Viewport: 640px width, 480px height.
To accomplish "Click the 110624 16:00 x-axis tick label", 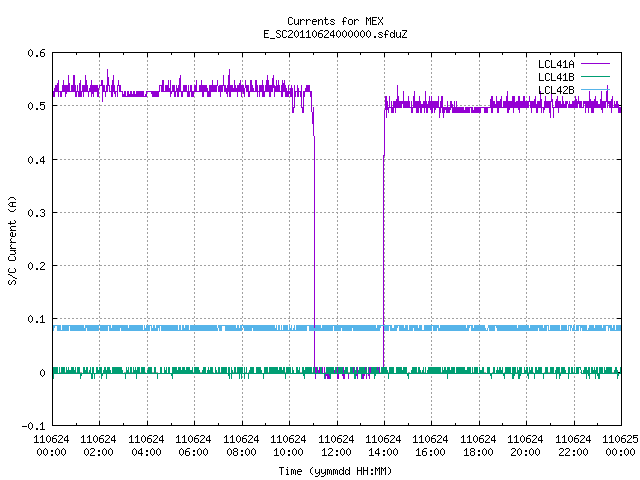I will click(x=431, y=446).
